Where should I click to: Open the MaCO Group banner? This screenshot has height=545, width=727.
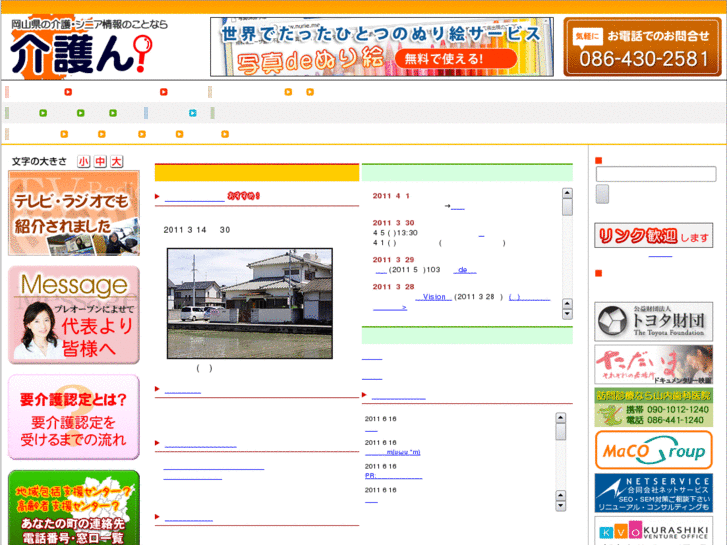point(654,450)
